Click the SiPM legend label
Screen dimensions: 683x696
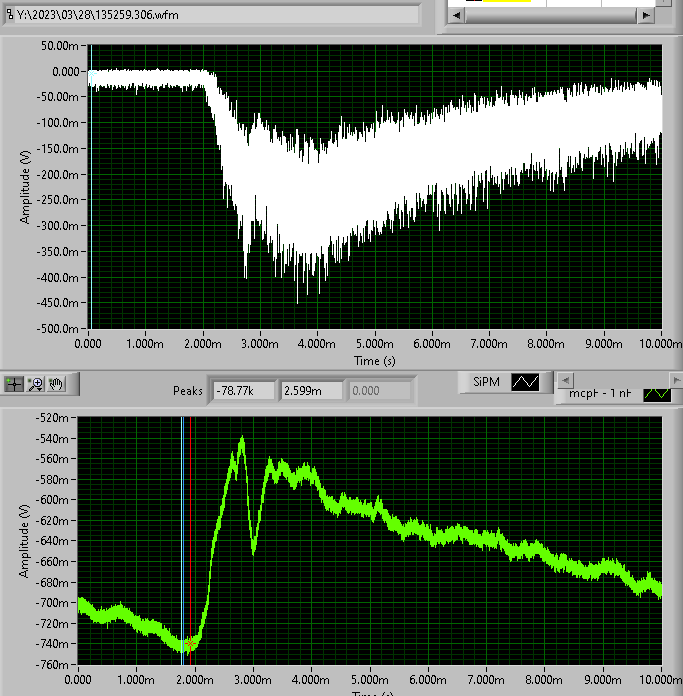pyautogui.click(x=486, y=382)
